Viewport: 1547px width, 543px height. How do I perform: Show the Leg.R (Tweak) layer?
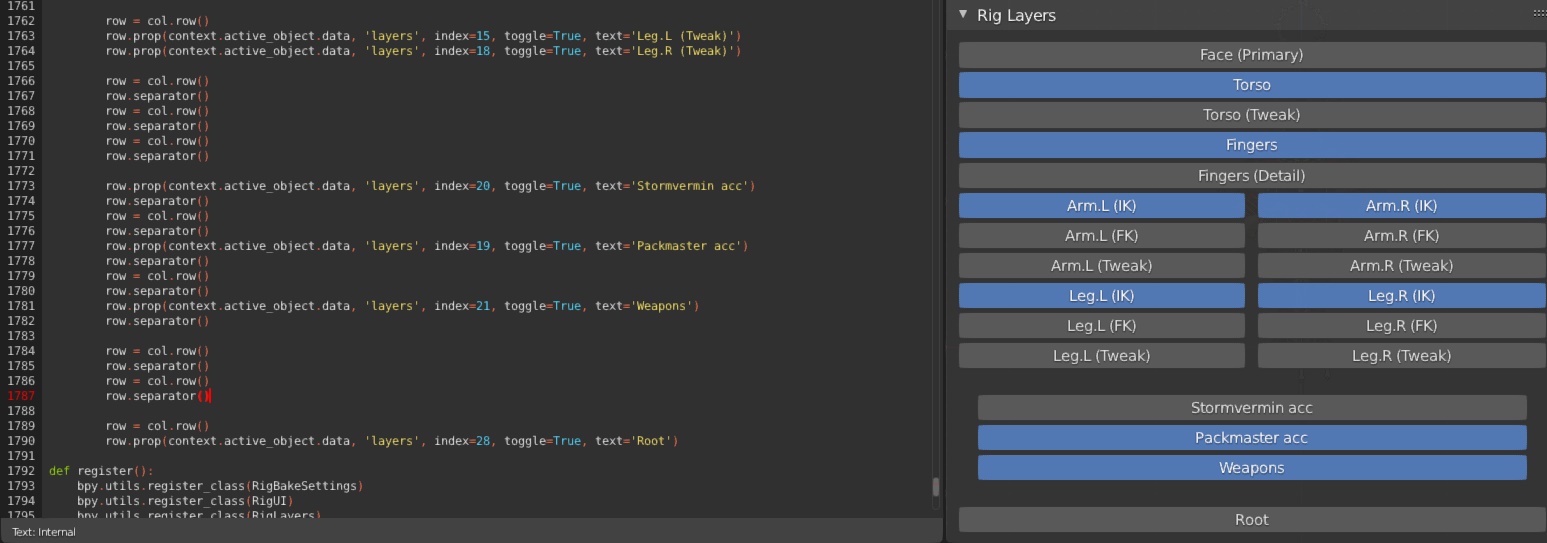pyautogui.click(x=1401, y=356)
